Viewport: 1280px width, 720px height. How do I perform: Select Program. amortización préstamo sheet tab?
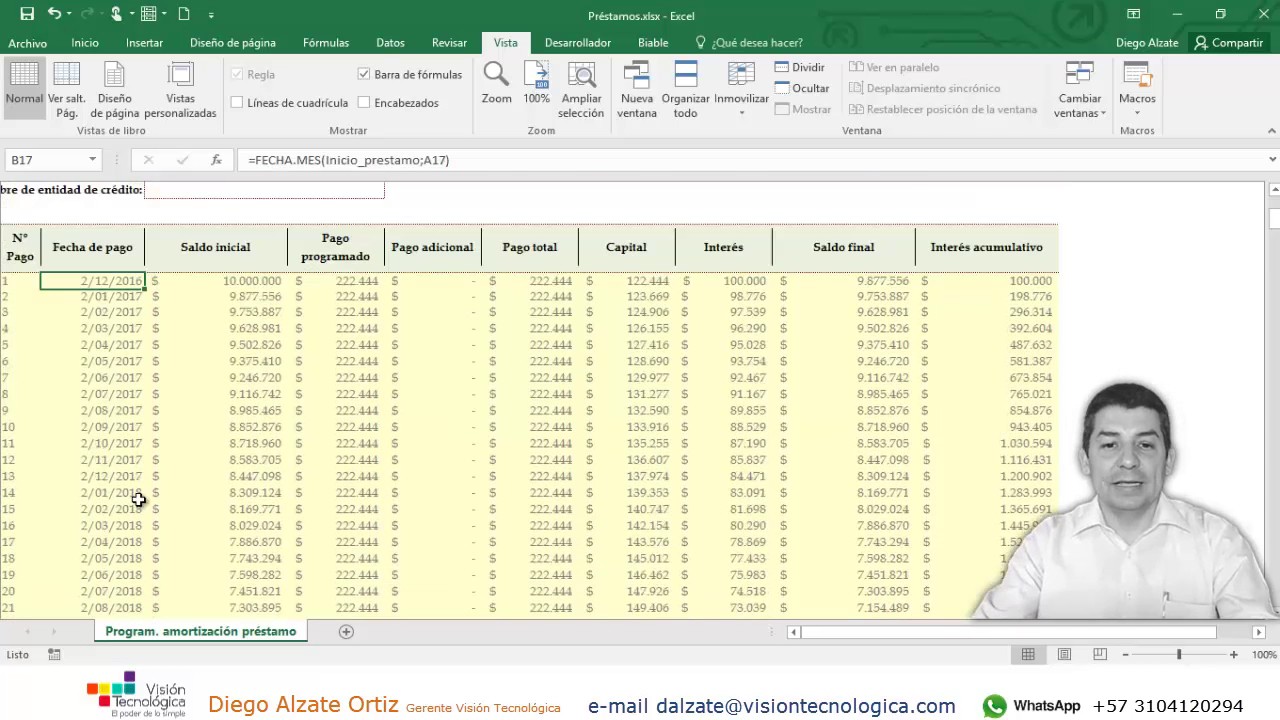click(x=201, y=631)
